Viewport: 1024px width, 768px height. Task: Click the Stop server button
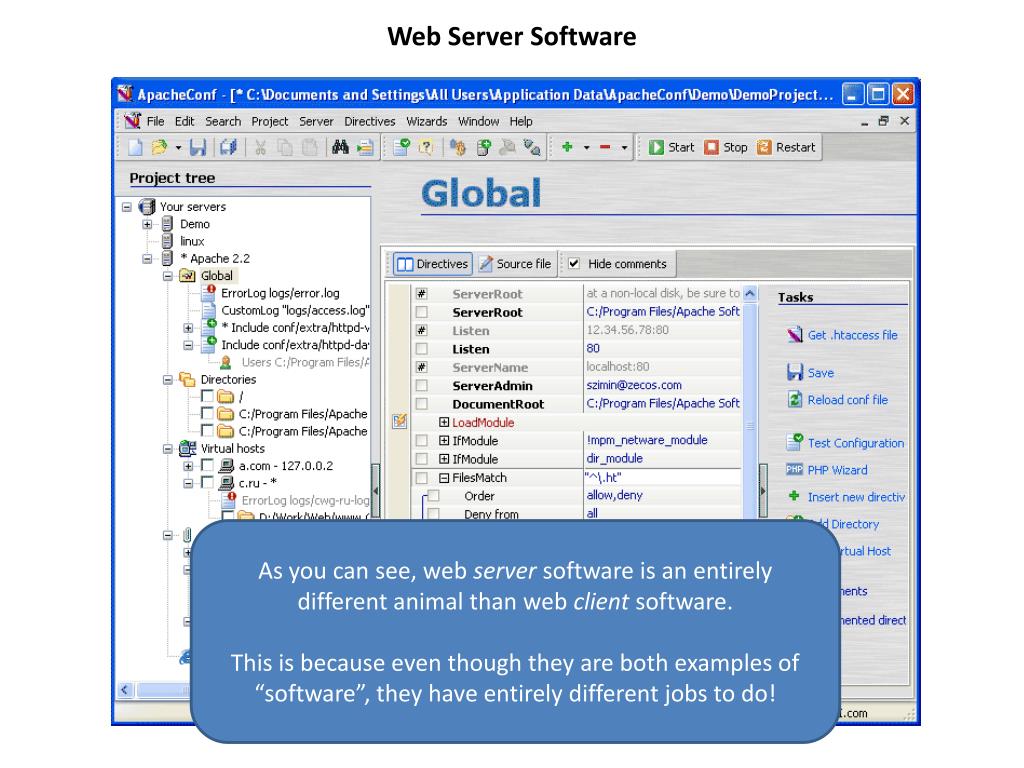coord(726,148)
